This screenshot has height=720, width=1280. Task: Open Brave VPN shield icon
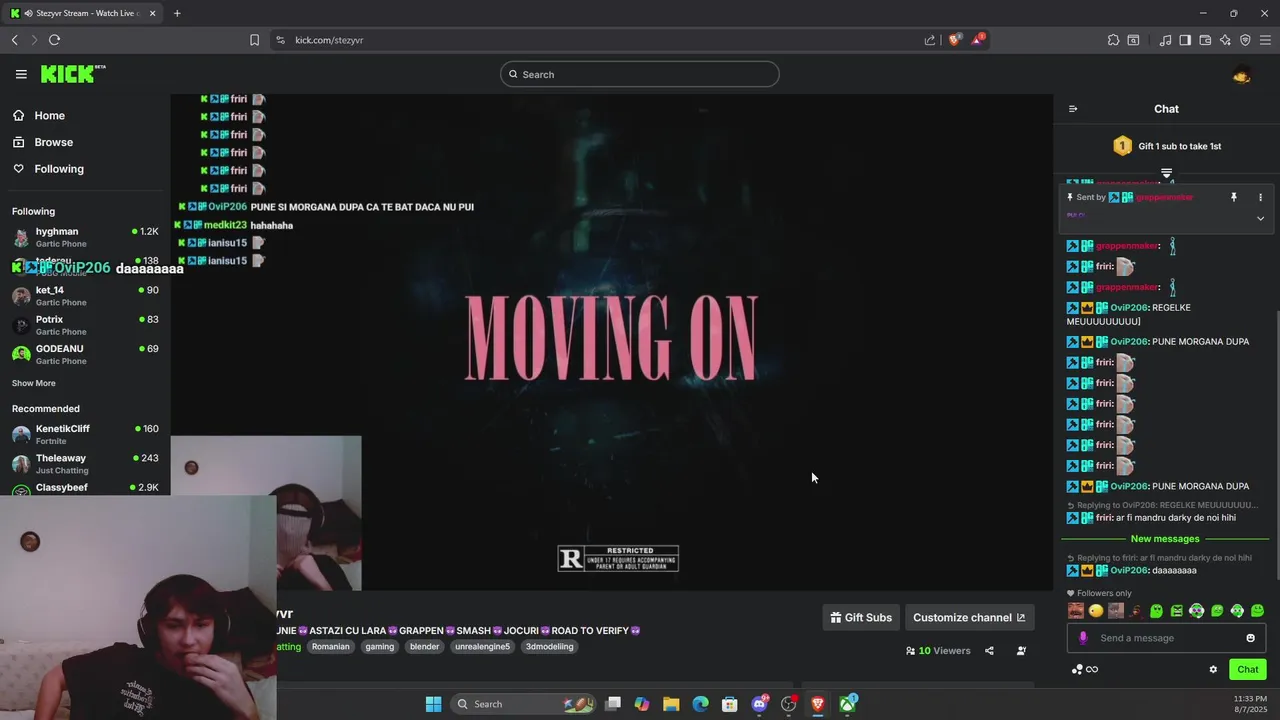point(1245,40)
